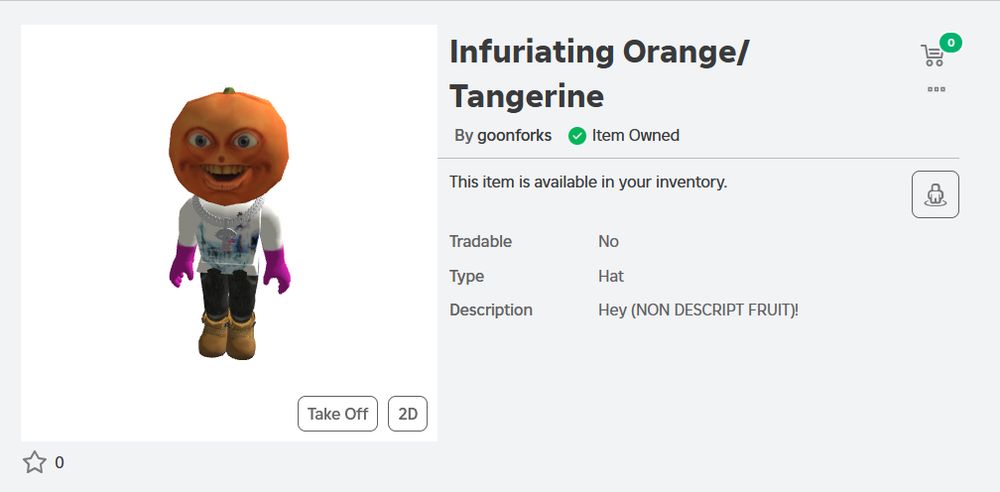Click the Try On avatar icon button
The height and width of the screenshot is (492, 1000).
pyautogui.click(x=935, y=195)
